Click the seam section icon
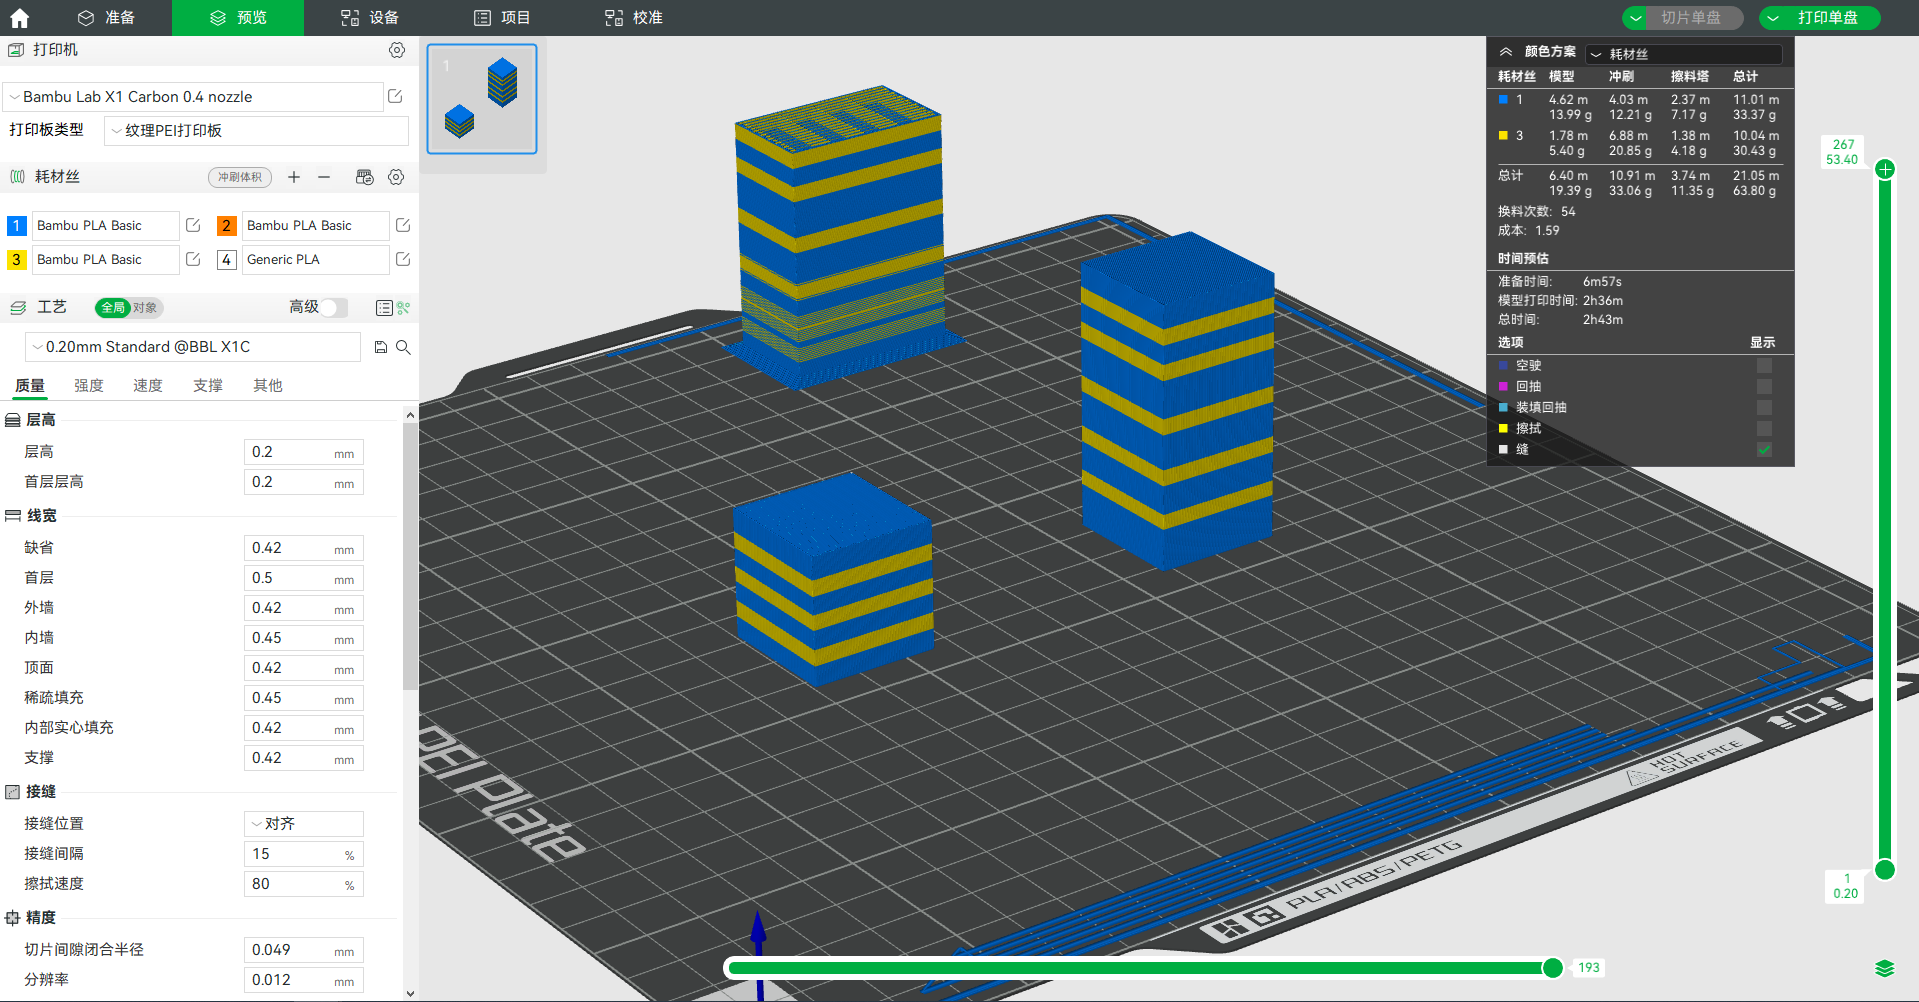Viewport: 1919px width, 1002px height. tap(13, 792)
